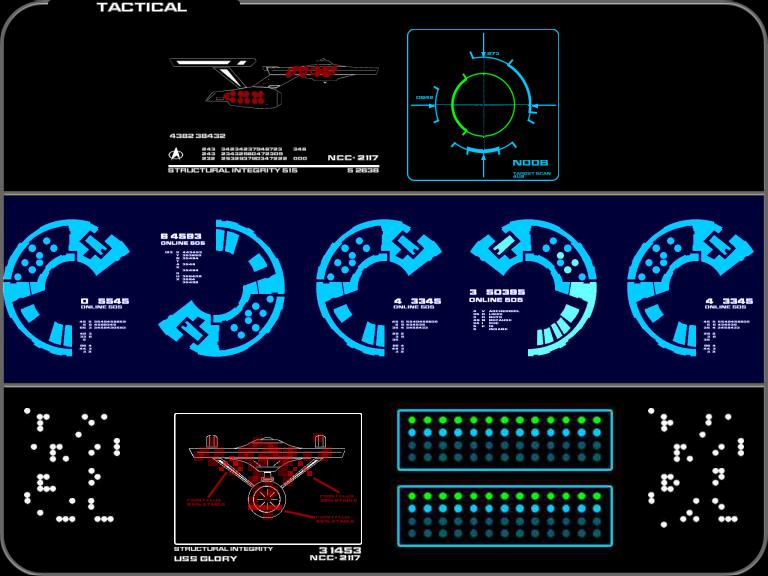Click the middle deck ring labeled 4 3345

(379, 288)
